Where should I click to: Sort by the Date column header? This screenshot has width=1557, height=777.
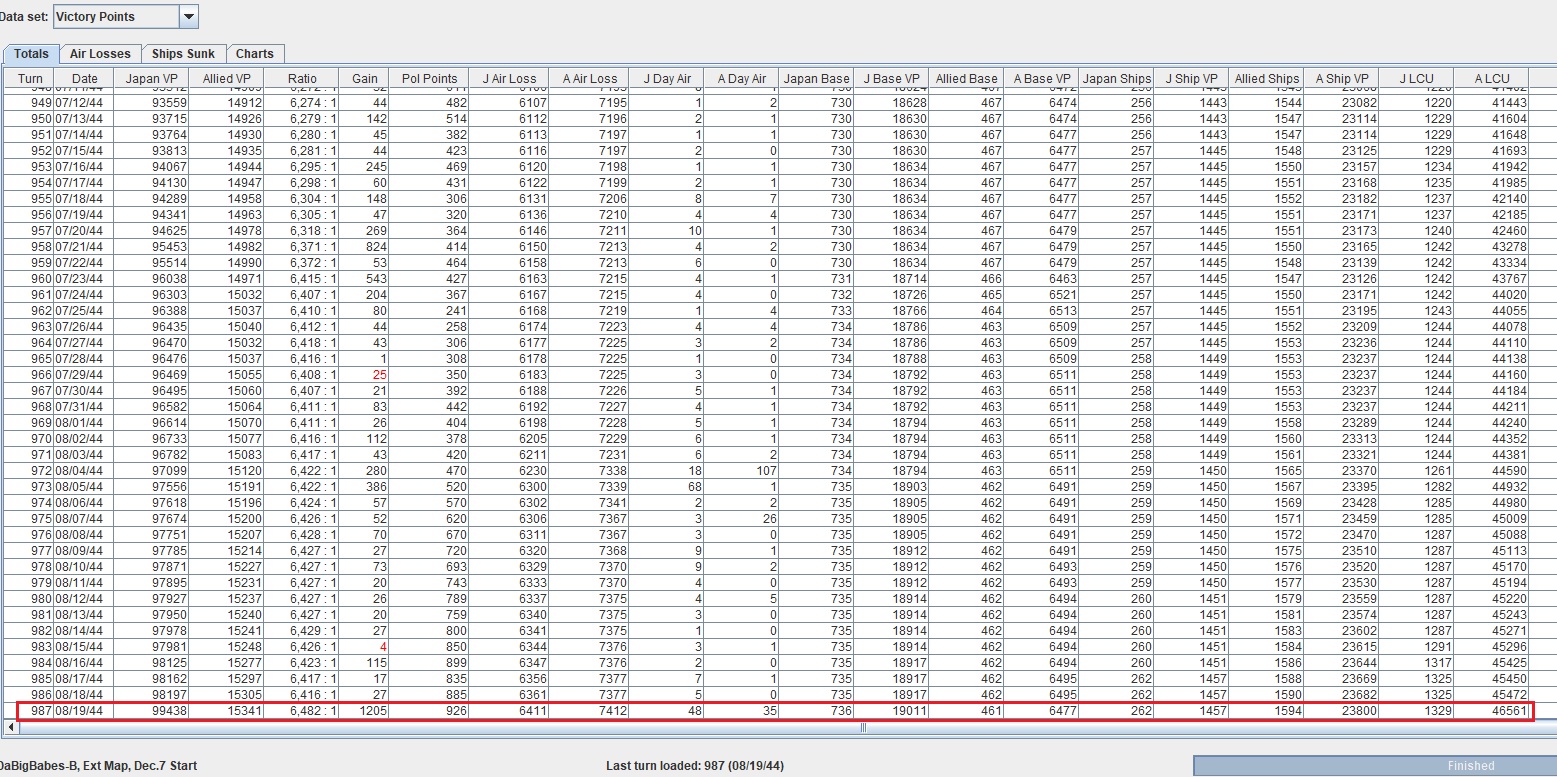(x=85, y=78)
